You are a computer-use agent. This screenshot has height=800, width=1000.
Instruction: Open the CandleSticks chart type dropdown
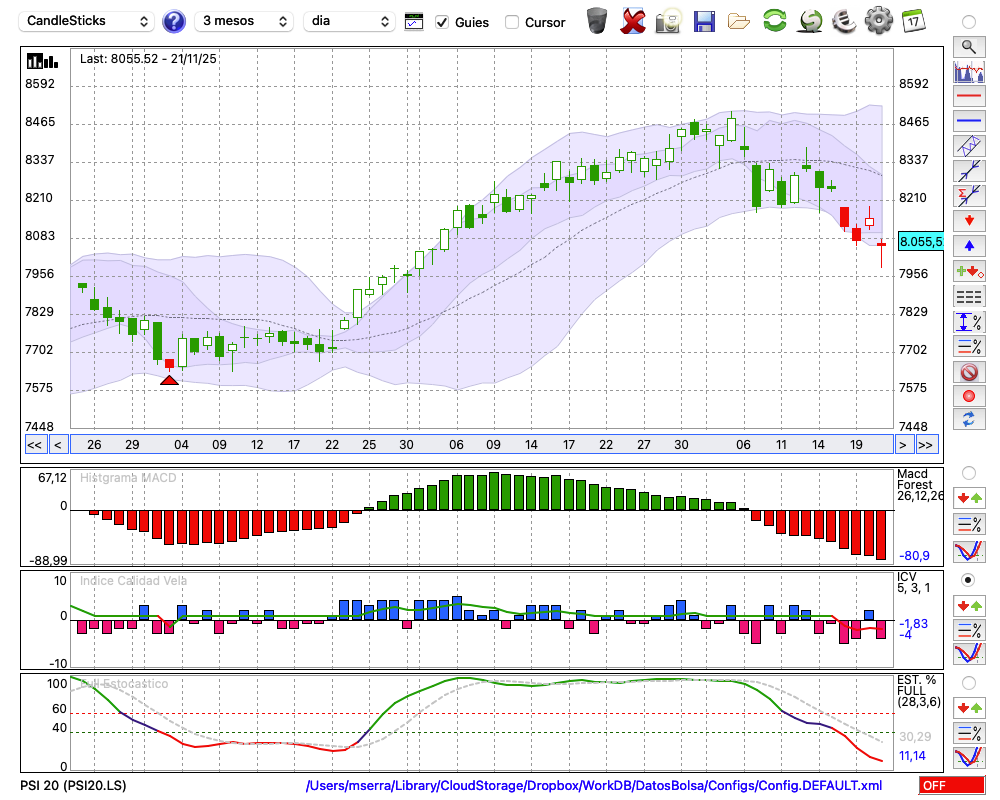pyautogui.click(x=87, y=21)
